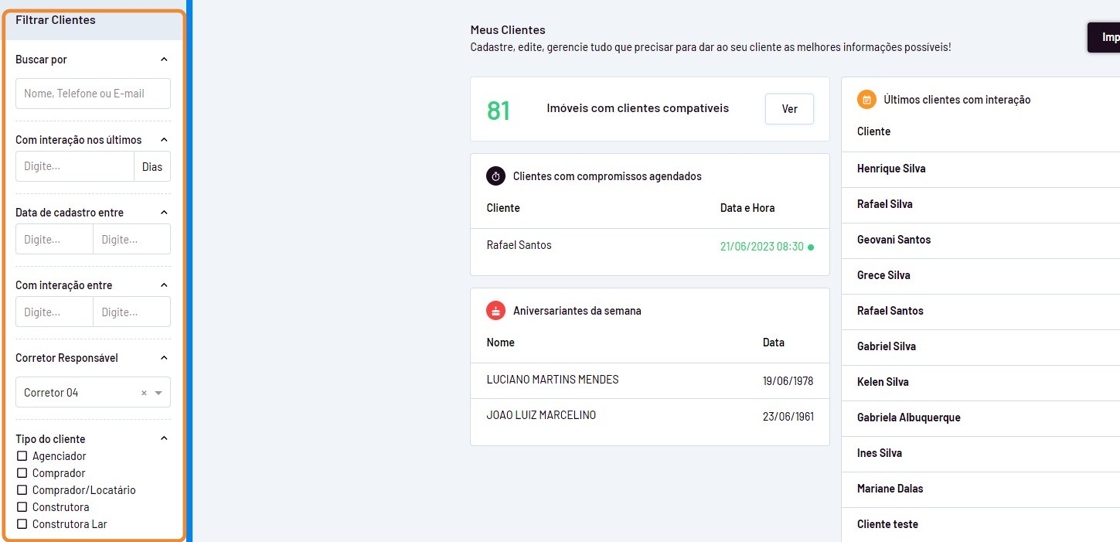Collapse the Com interação nos últimos section

[164, 140]
